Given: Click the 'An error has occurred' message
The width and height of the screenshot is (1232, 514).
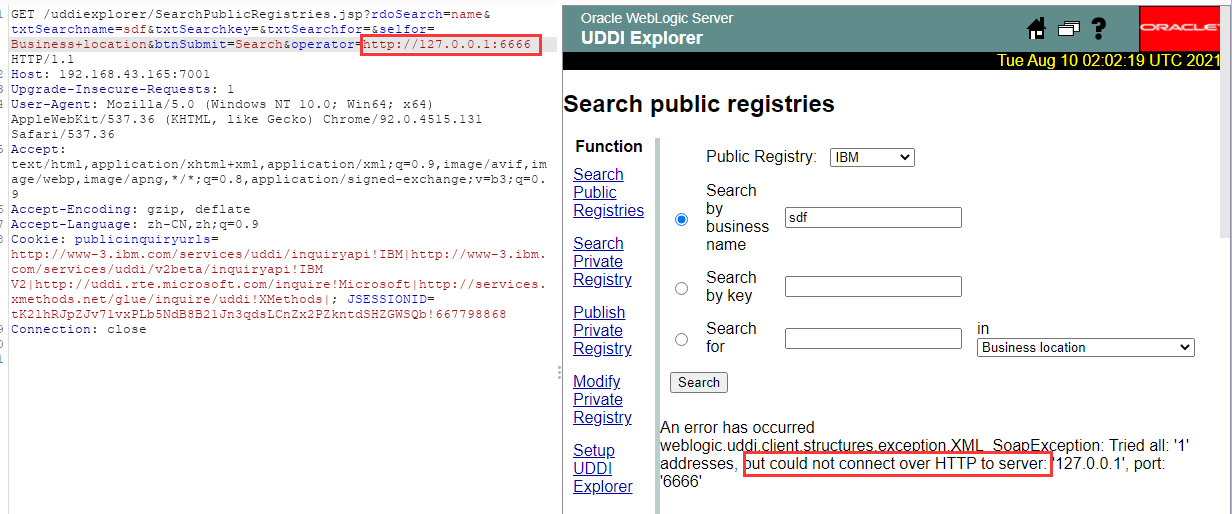Looking at the screenshot, I should click(737, 427).
